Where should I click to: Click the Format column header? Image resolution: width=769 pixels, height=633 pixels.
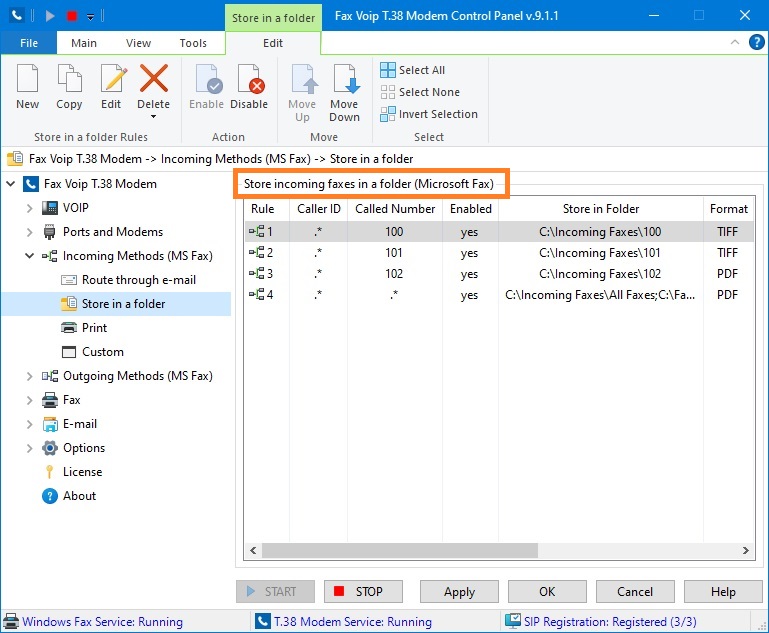[728, 209]
